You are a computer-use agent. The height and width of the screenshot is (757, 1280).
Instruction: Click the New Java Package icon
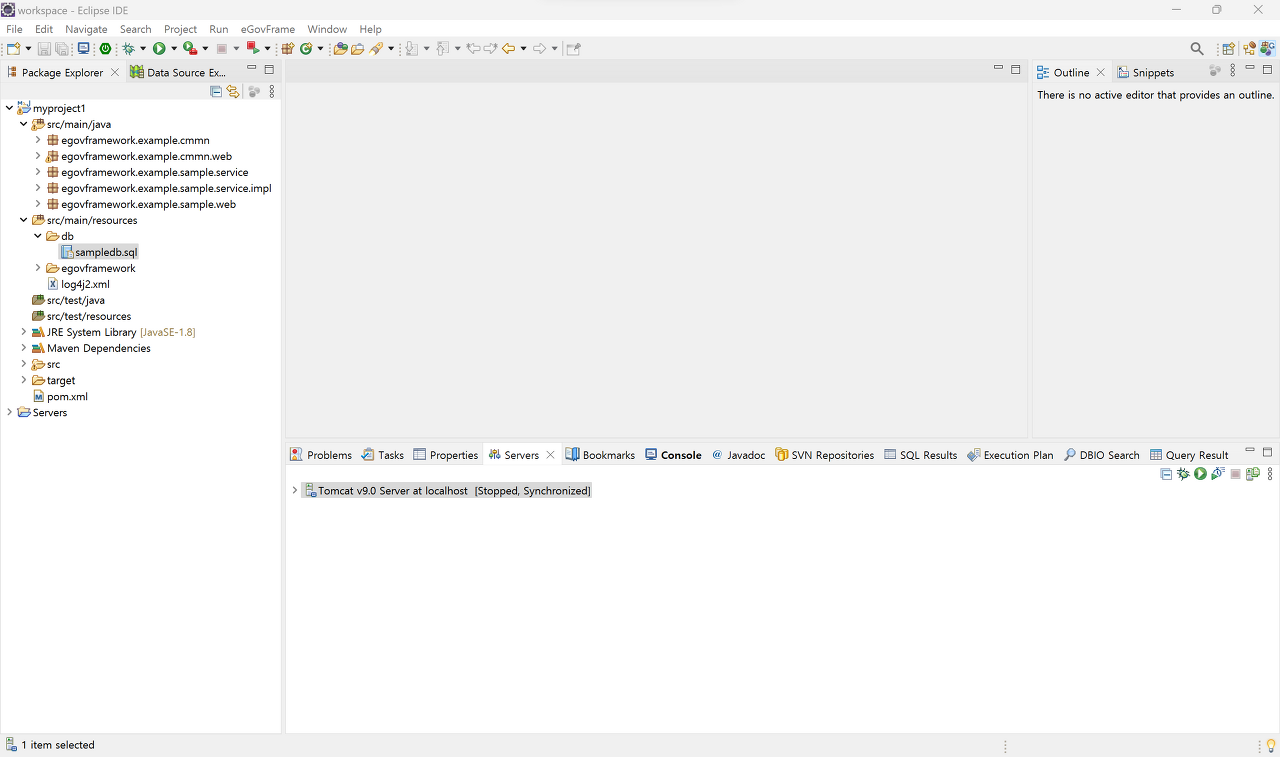287,48
